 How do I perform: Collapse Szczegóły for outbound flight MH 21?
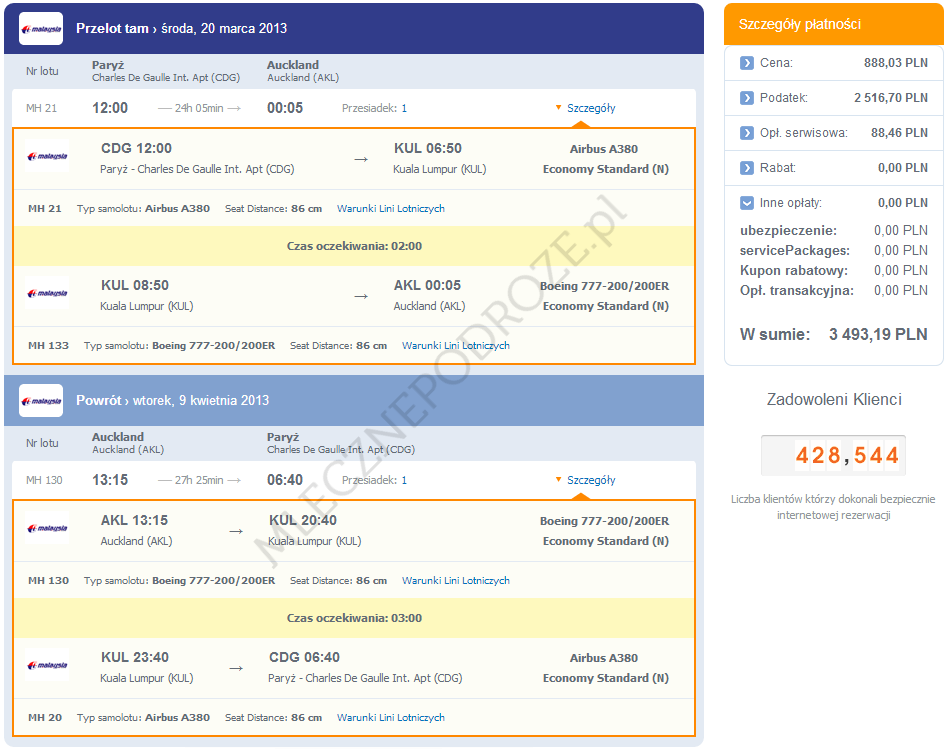coord(590,108)
